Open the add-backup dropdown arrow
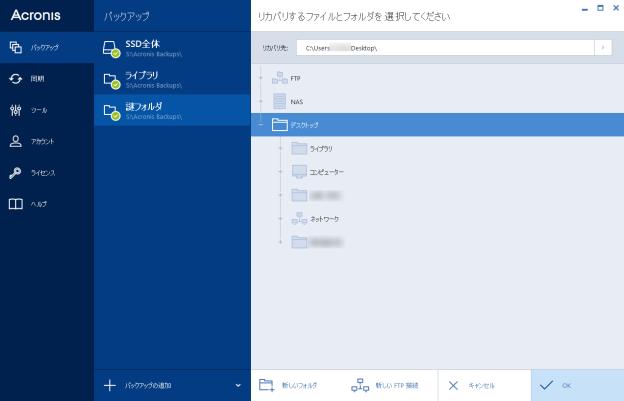 pos(238,385)
